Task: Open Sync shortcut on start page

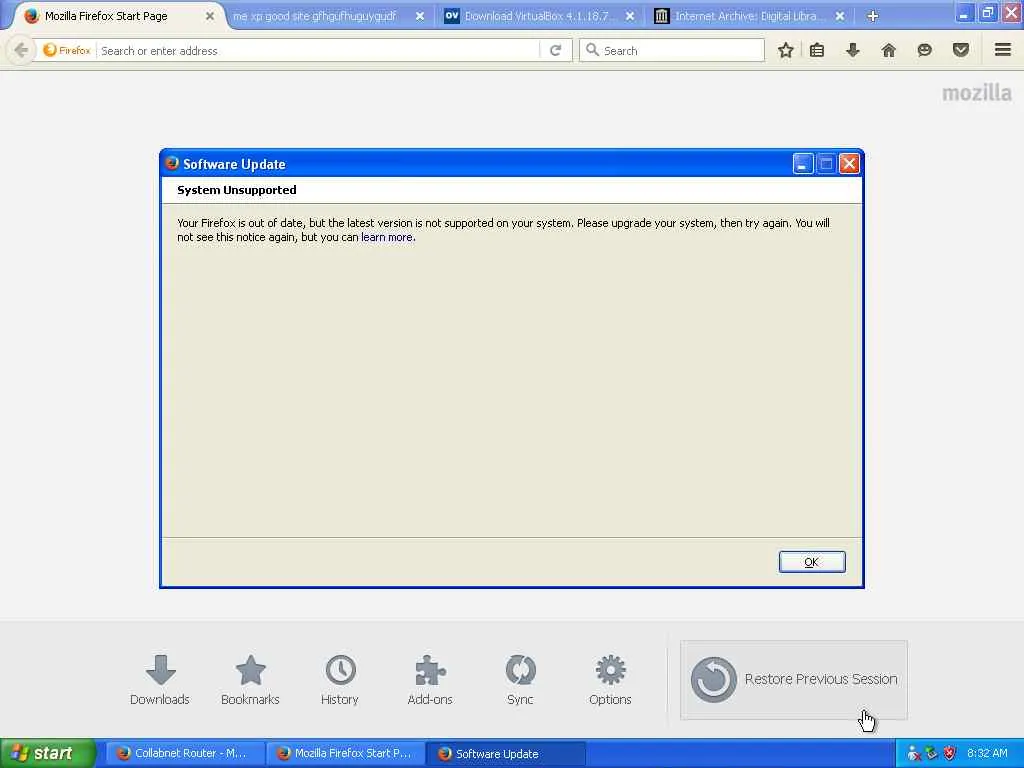Action: pos(520,680)
